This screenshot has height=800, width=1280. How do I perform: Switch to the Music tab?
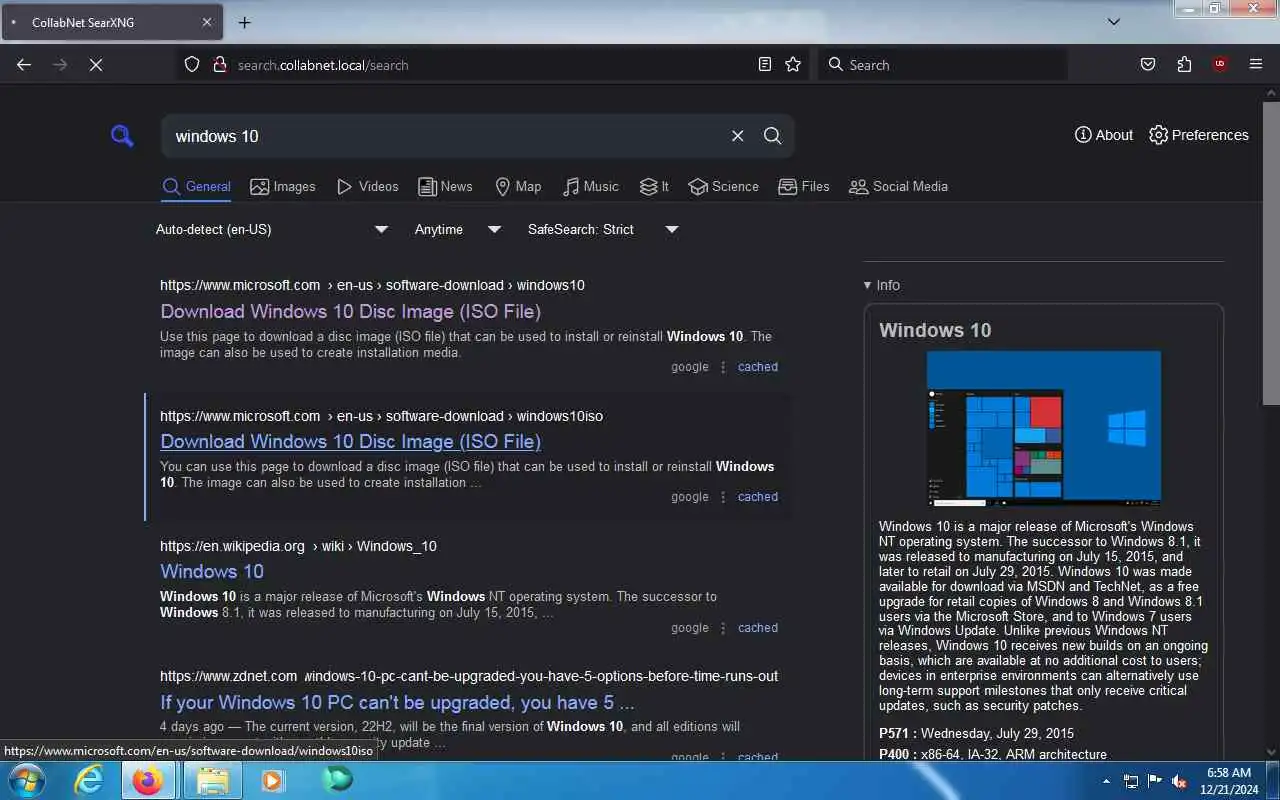(x=590, y=186)
